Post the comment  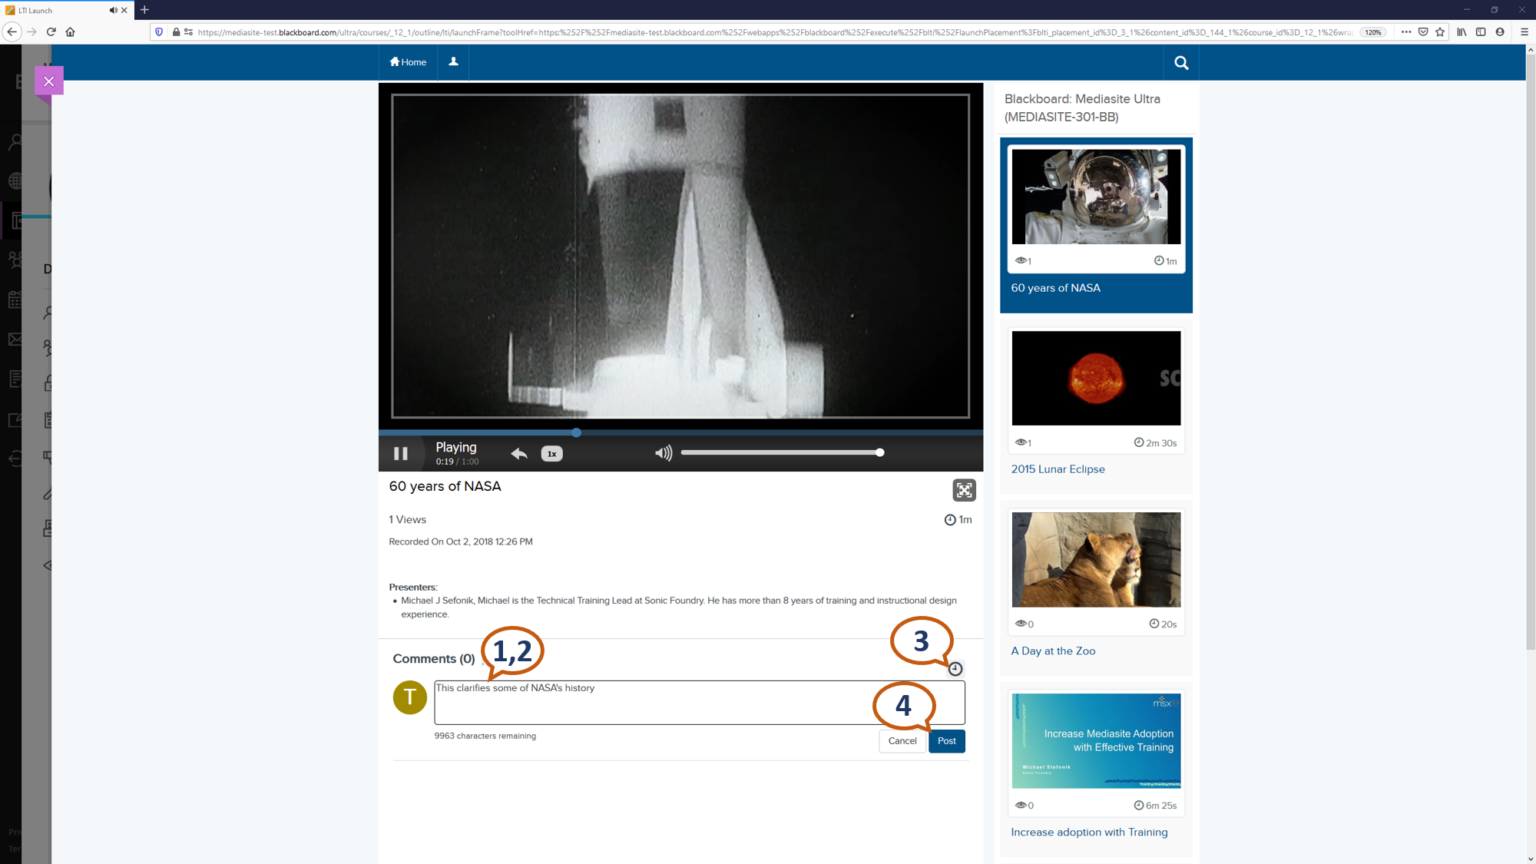coord(947,741)
